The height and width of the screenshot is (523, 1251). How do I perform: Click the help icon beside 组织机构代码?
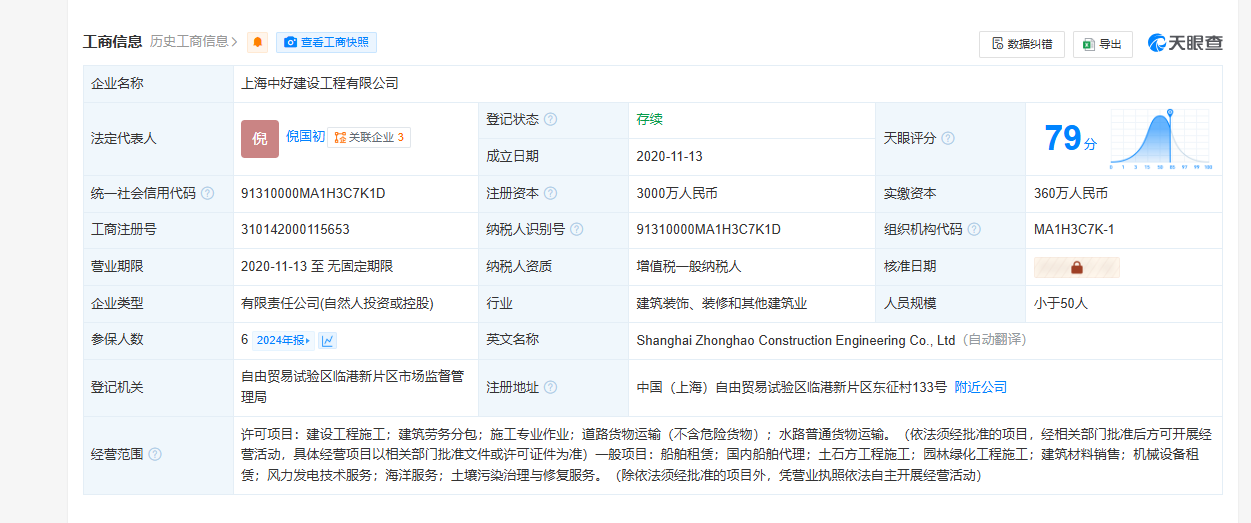click(x=974, y=230)
